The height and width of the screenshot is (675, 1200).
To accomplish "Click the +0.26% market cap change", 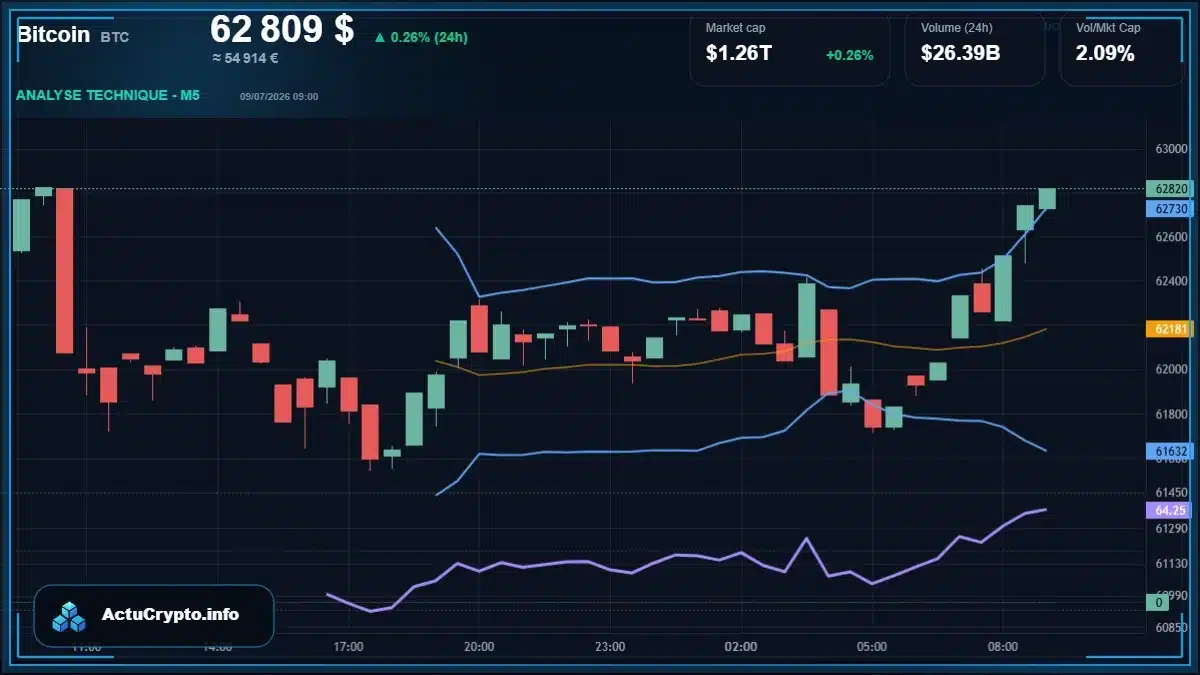I will [x=849, y=55].
